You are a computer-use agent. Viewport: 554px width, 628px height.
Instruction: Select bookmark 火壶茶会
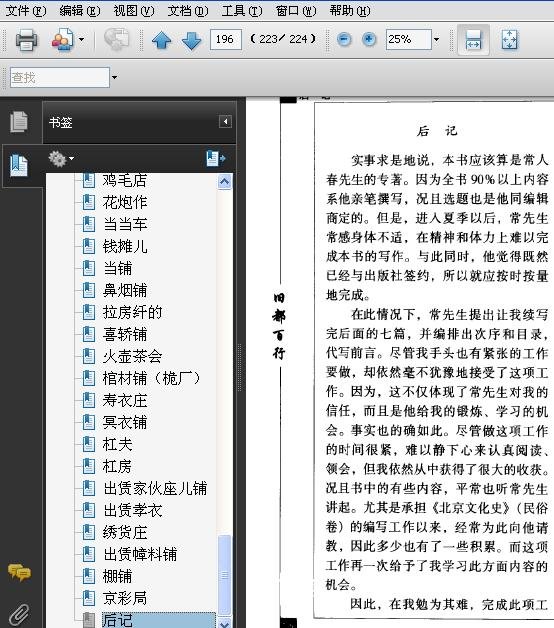[133, 356]
